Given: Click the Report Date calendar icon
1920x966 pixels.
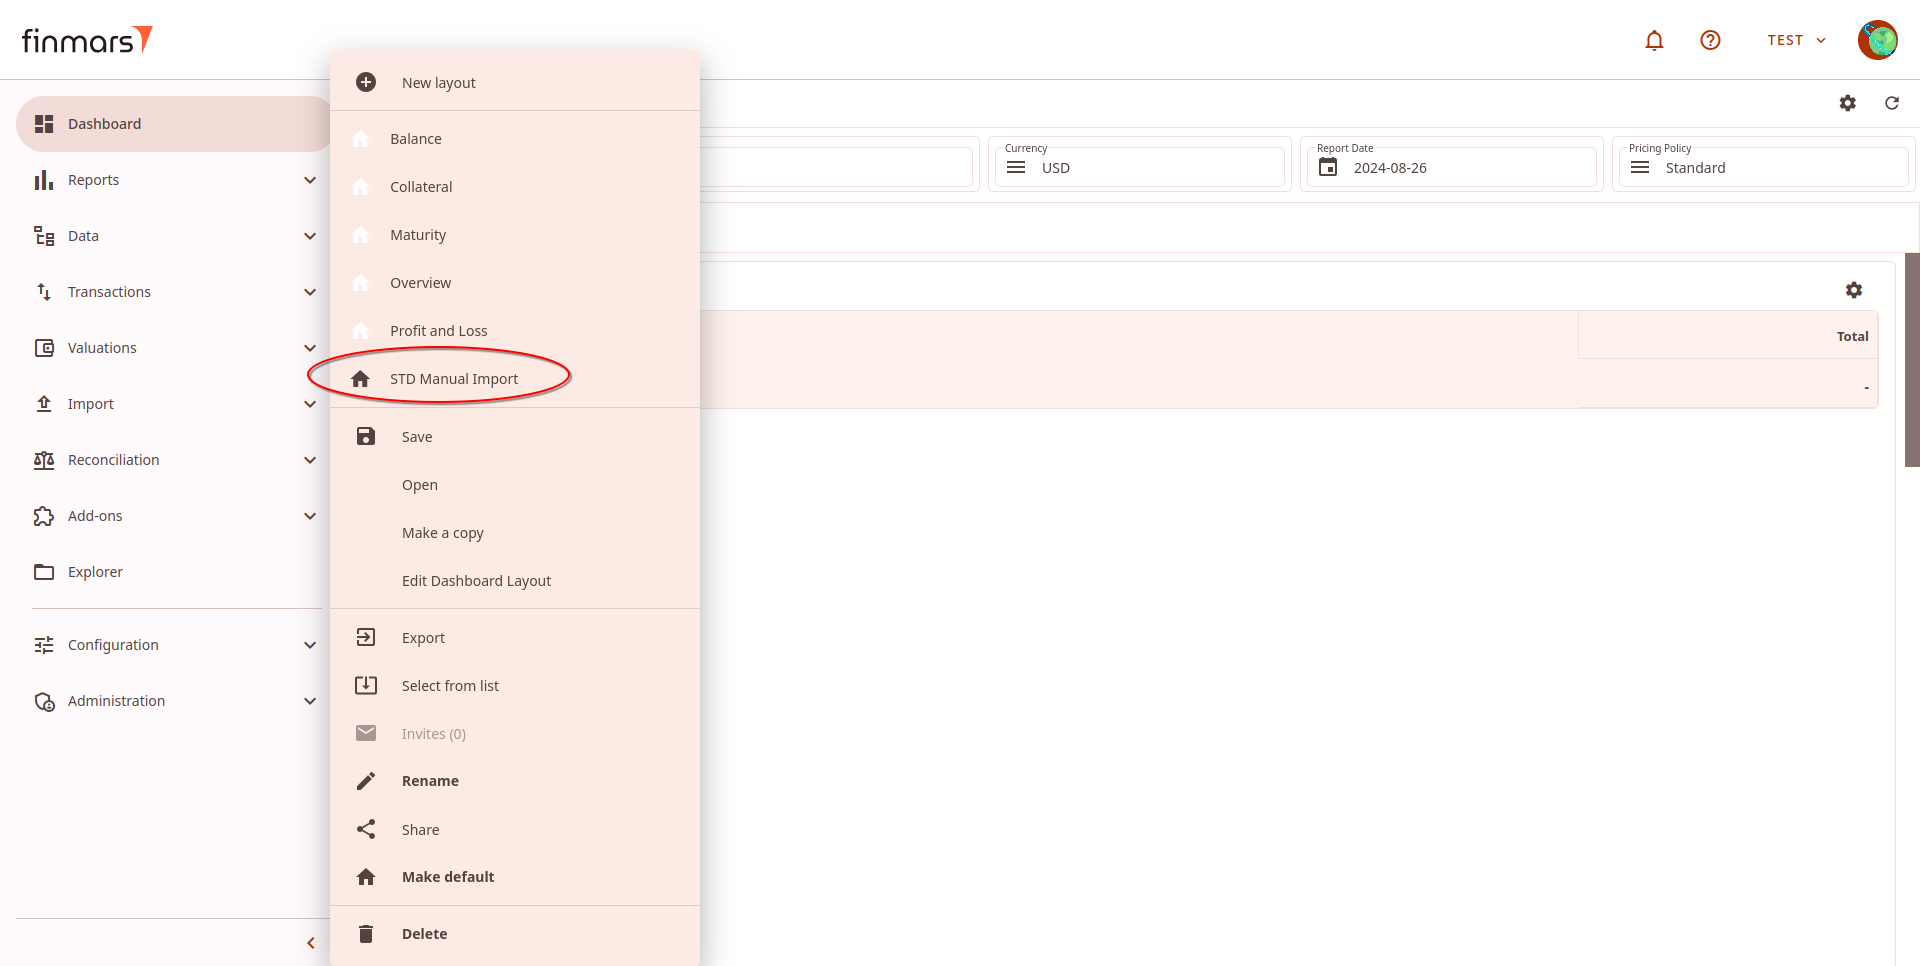Looking at the screenshot, I should click(x=1328, y=167).
